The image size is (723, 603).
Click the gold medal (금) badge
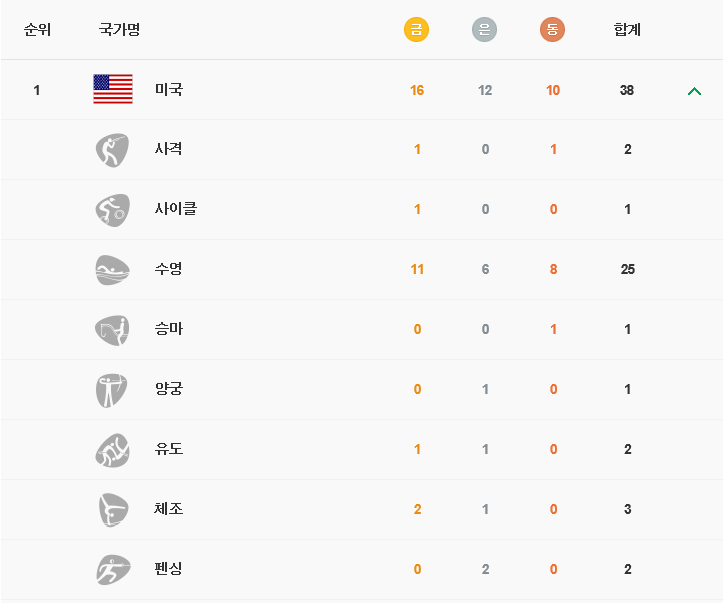pyautogui.click(x=416, y=30)
